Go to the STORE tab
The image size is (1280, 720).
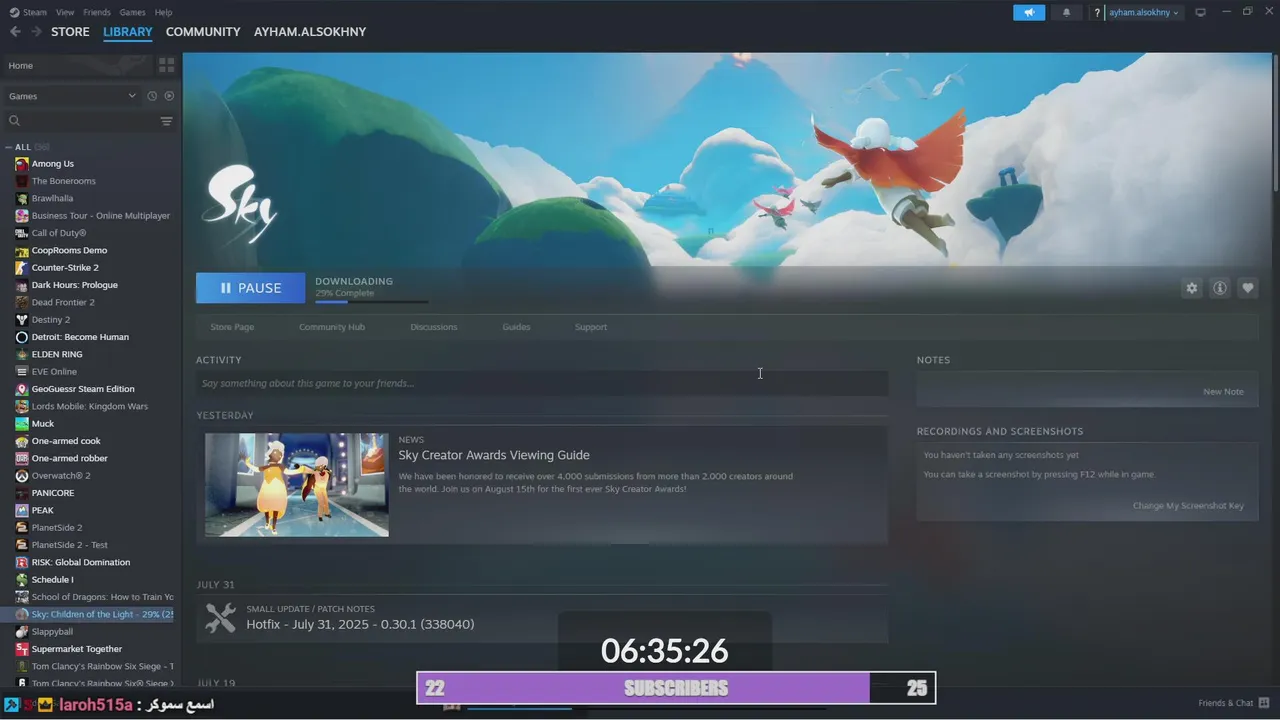tap(70, 32)
